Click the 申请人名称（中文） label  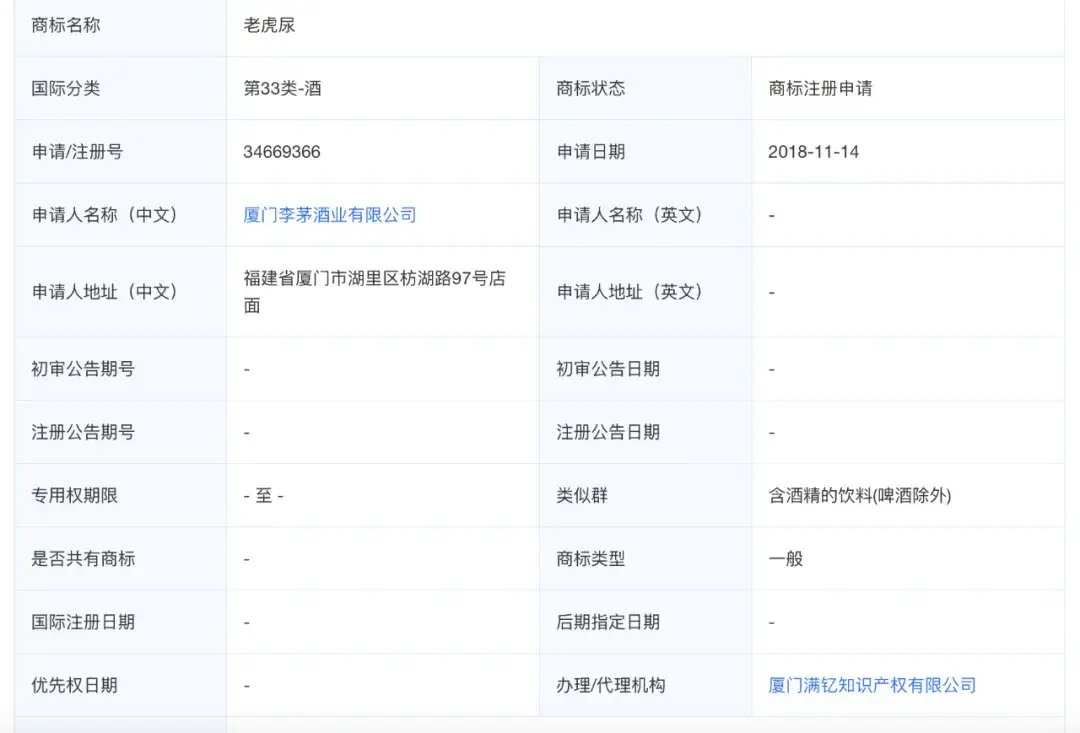point(105,215)
